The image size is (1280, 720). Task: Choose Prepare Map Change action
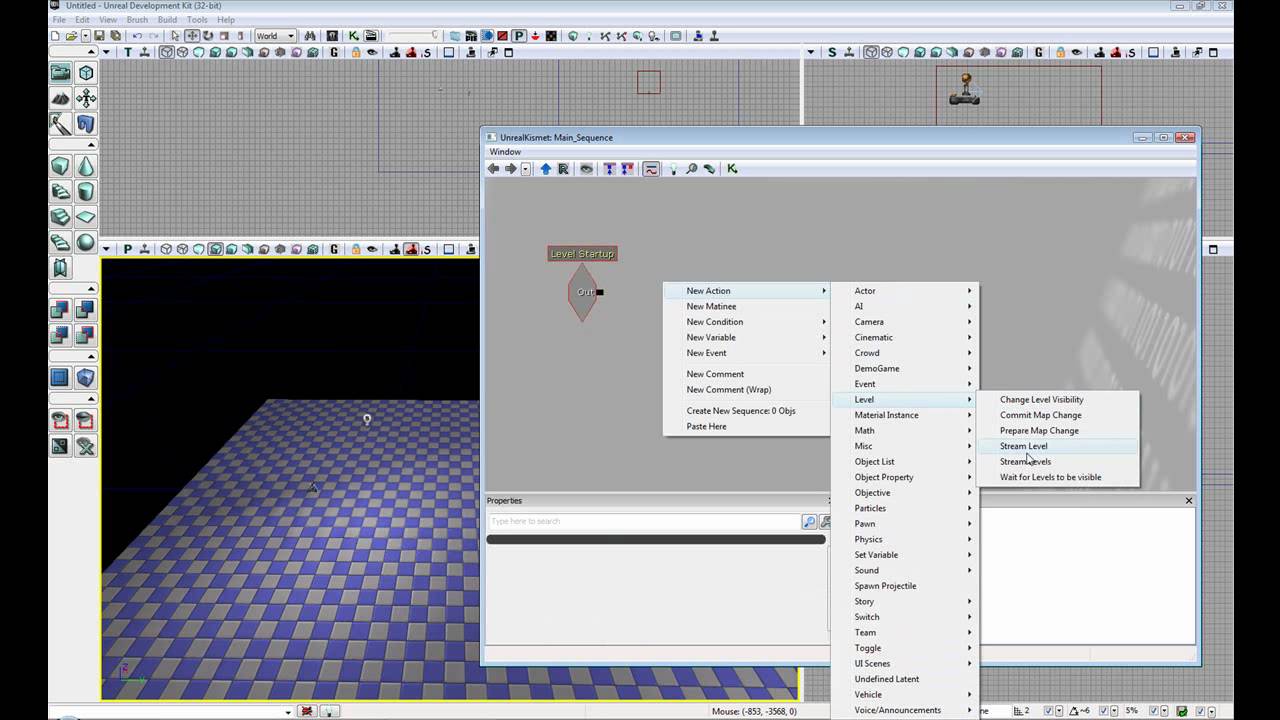[x=1058, y=430]
